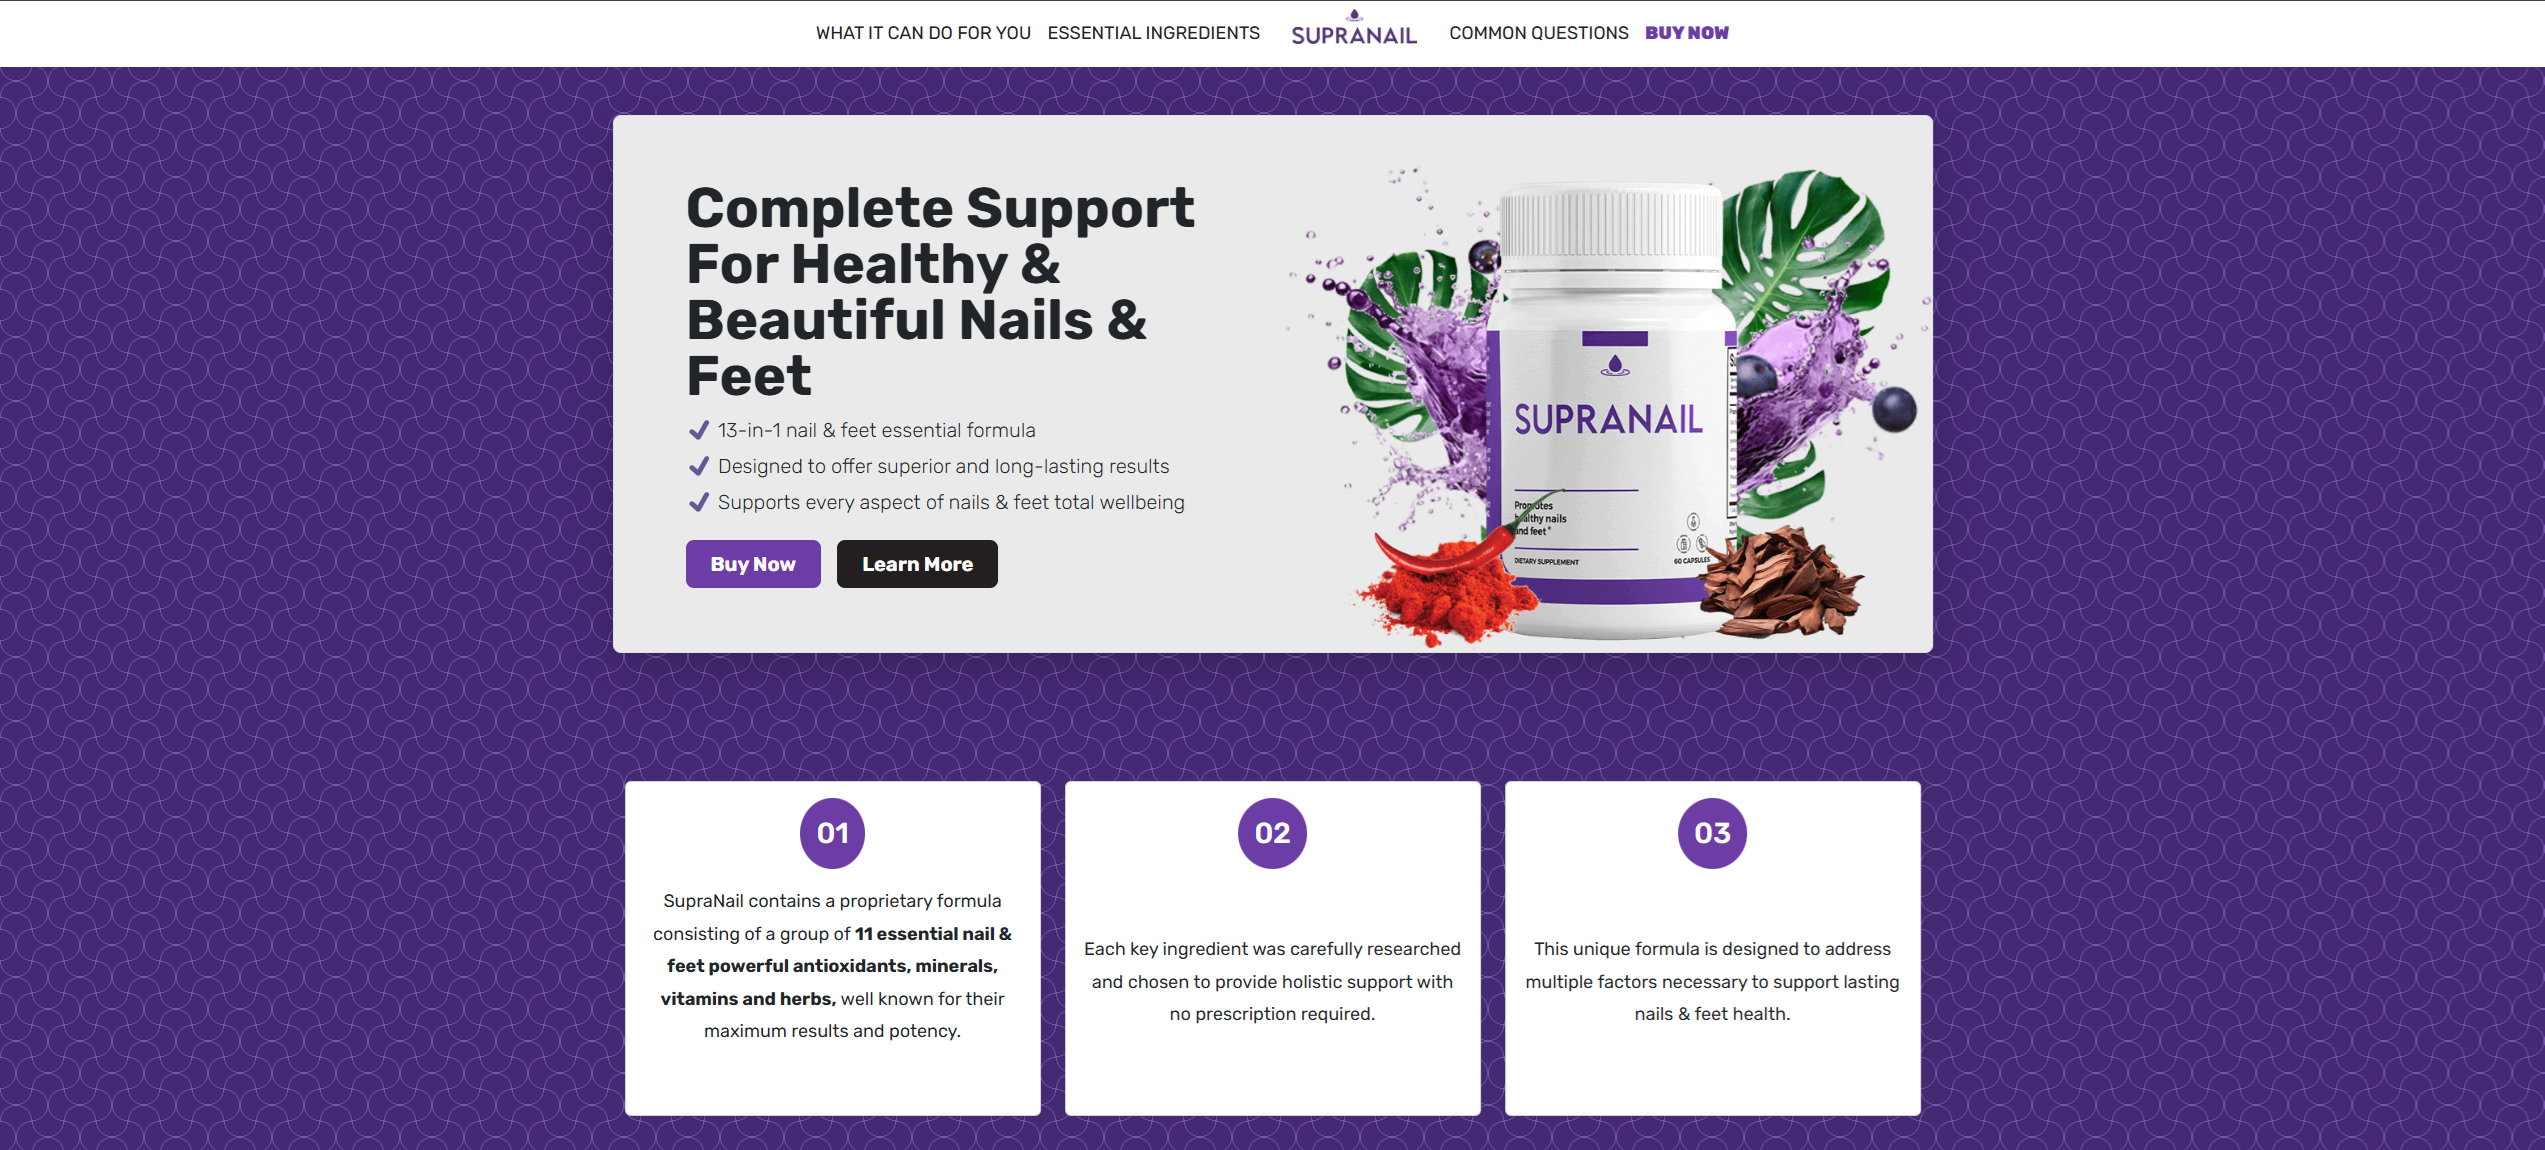Viewport: 2545px width, 1150px height.
Task: Open What It Can Do For You
Action: pos(923,33)
